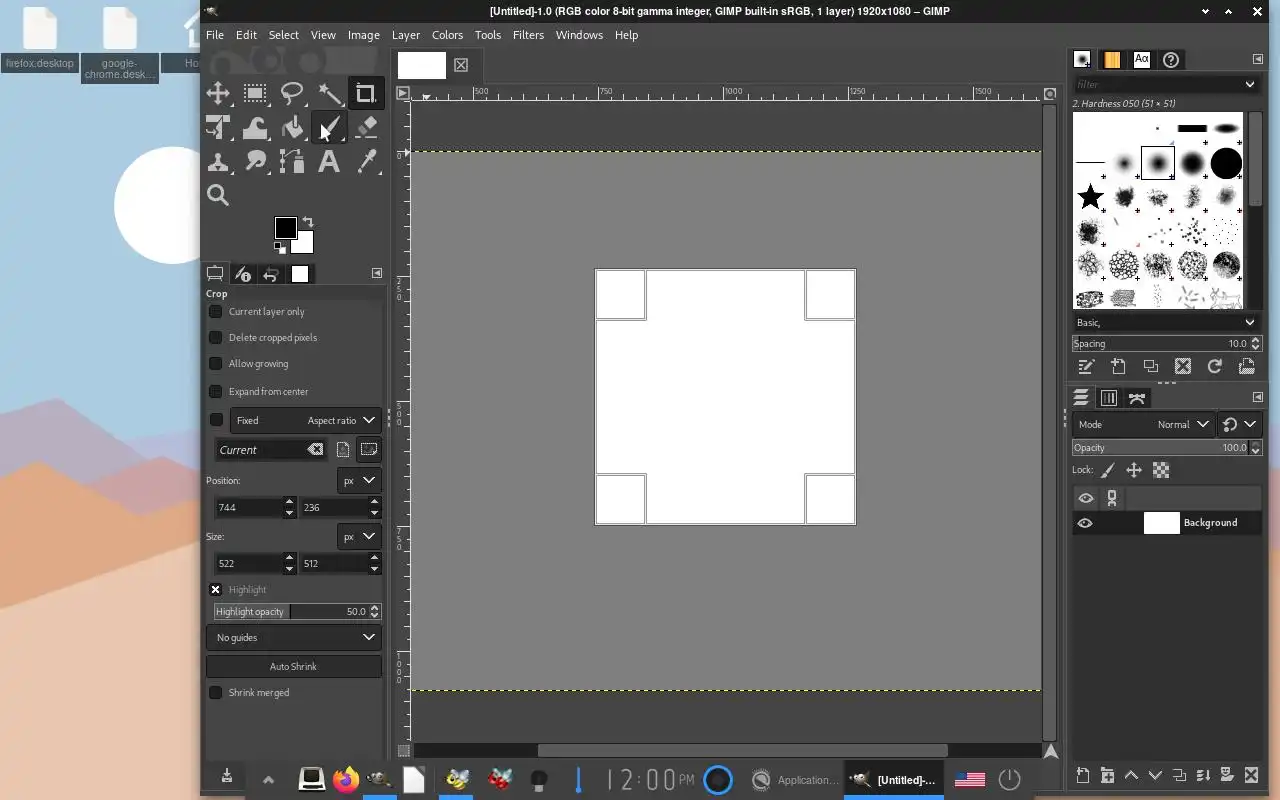Open the layer mode group switcher dropdown
Image resolution: width=1280 pixels, height=800 pixels.
[1240, 424]
